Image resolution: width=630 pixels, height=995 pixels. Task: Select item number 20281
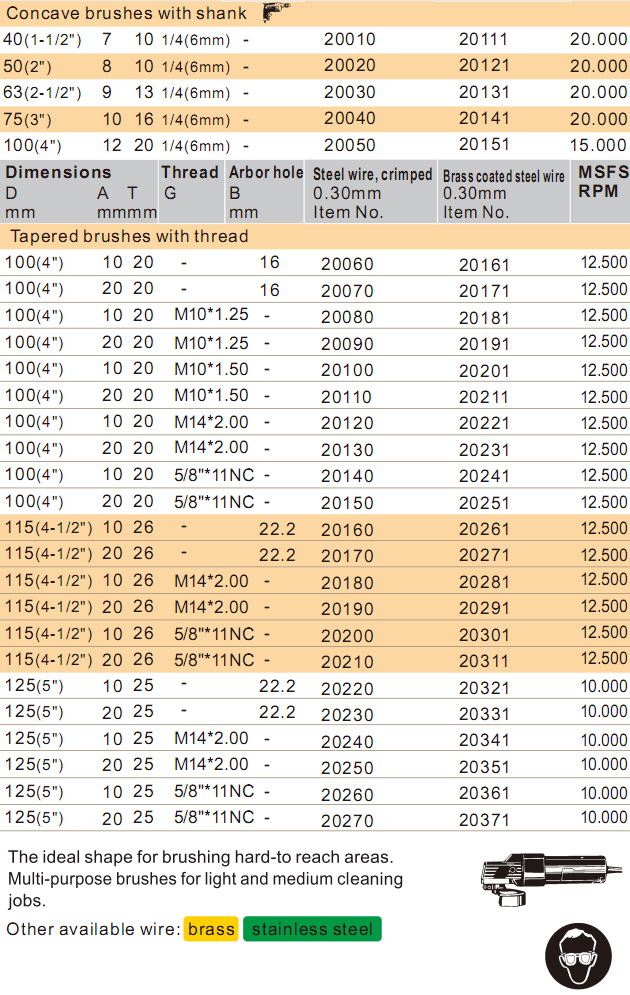pyautogui.click(x=484, y=582)
